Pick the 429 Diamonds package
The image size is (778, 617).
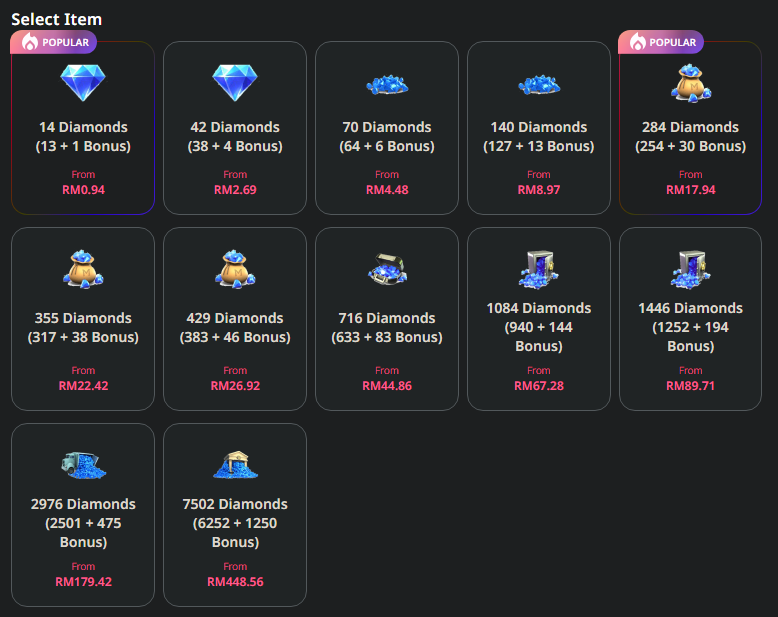pos(235,319)
